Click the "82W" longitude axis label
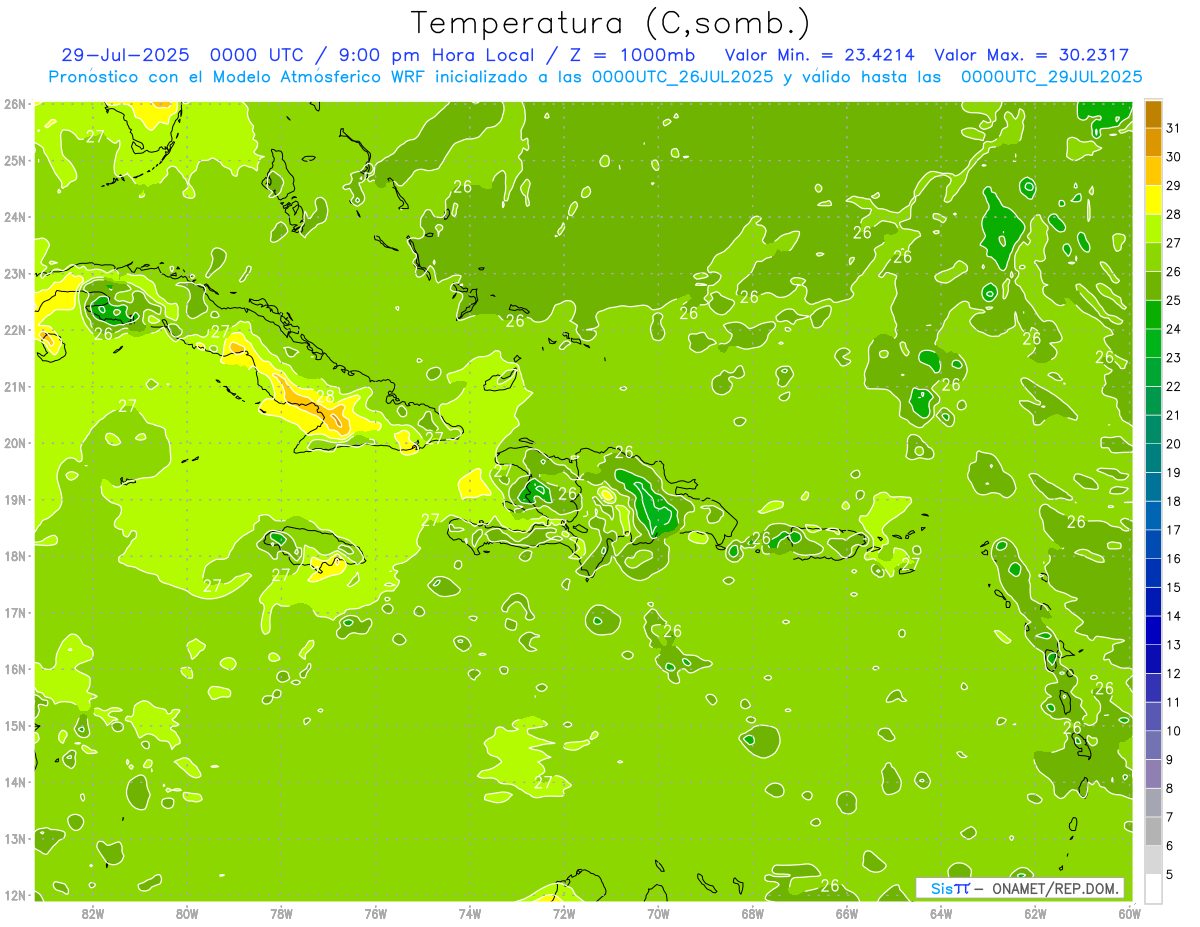The width and height of the screenshot is (1200, 927). point(93,913)
